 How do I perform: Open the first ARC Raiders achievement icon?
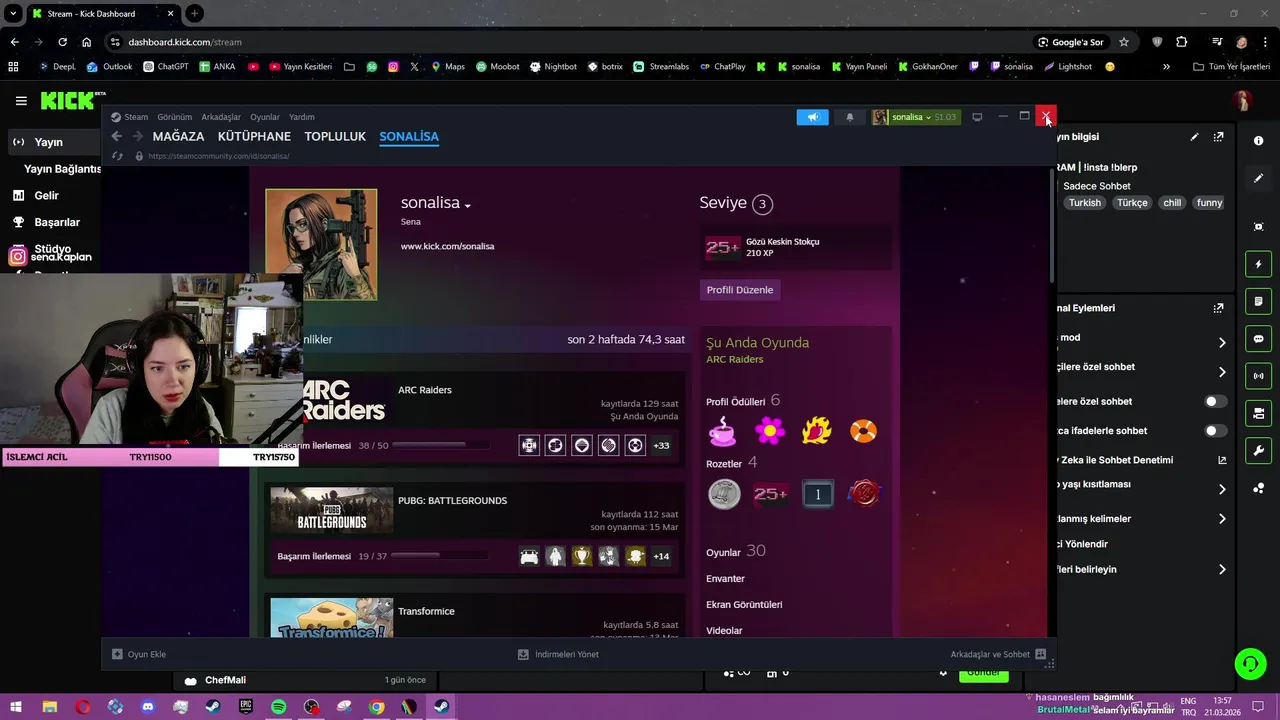click(529, 445)
